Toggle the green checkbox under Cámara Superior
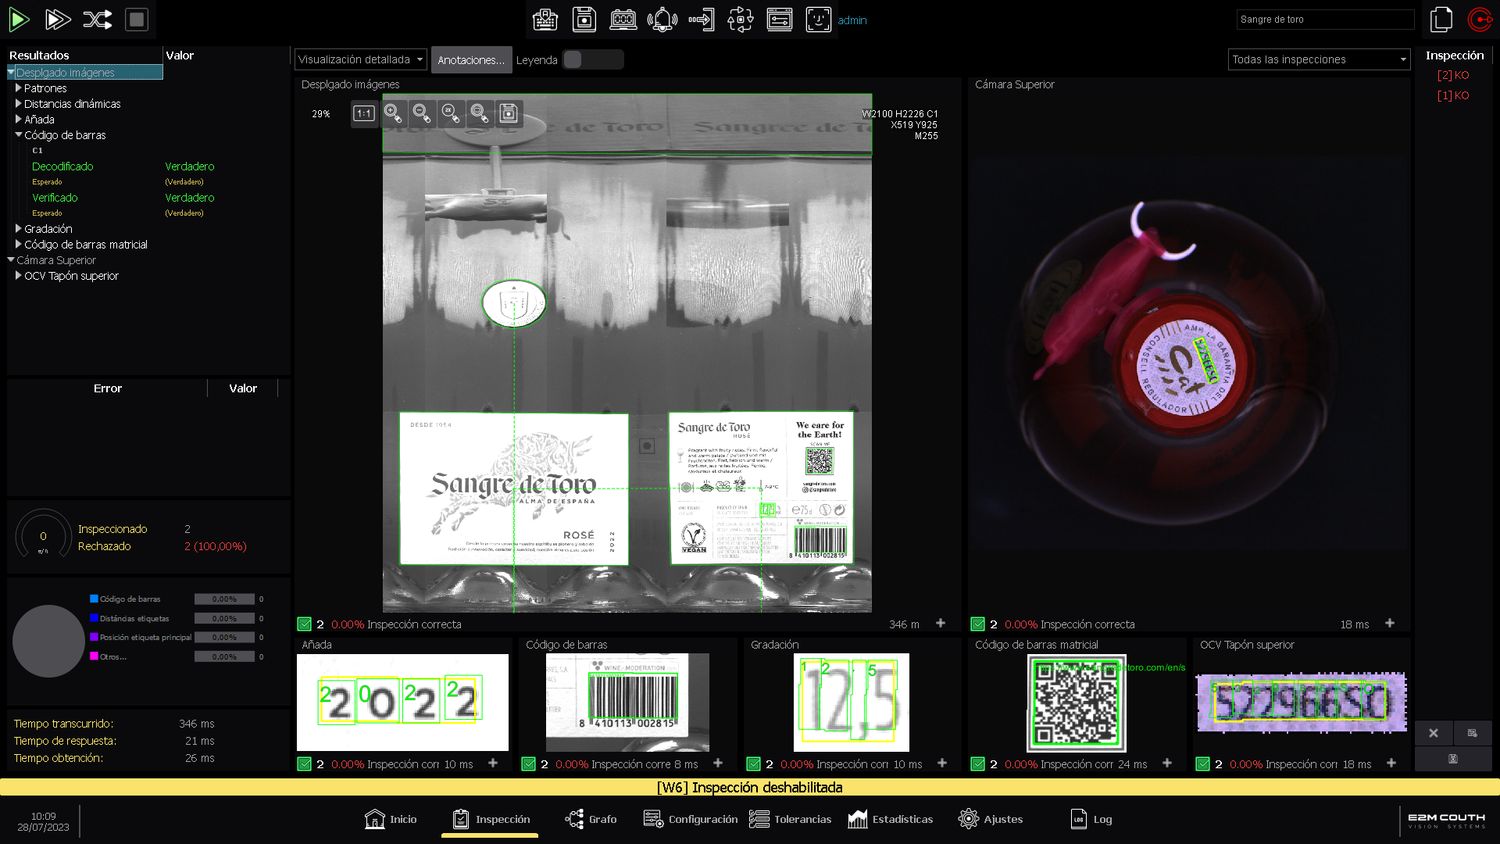Screen dimensions: 1500x844 pyautogui.click(x=978, y=624)
